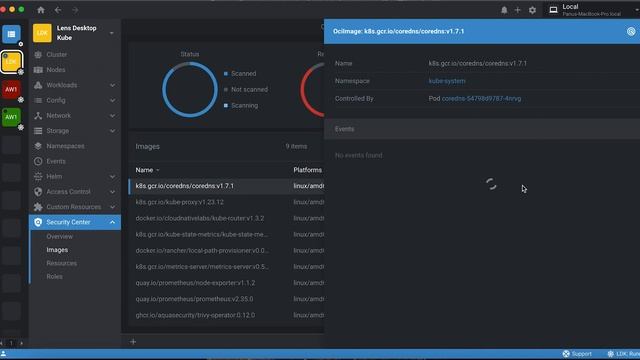Click the Support link in status bar
The width and height of the screenshot is (640, 360).
[x=577, y=354]
